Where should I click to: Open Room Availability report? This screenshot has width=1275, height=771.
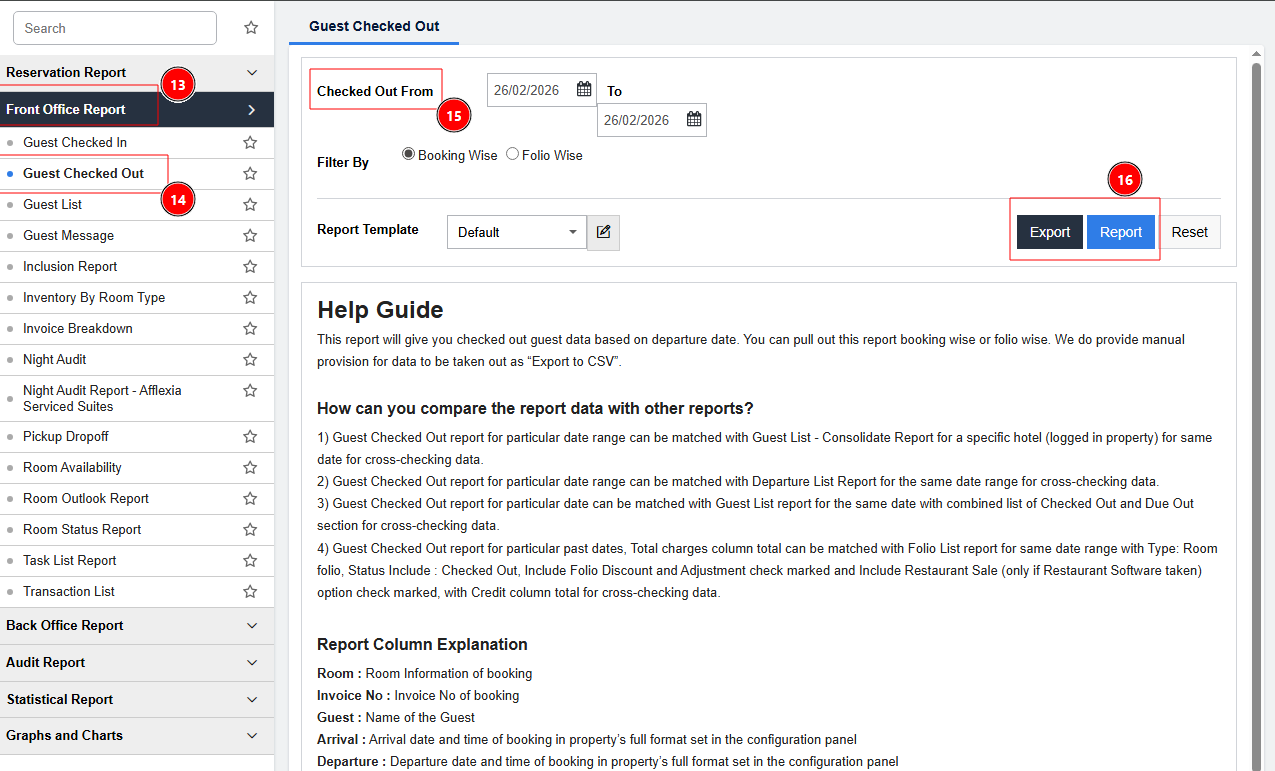point(72,468)
